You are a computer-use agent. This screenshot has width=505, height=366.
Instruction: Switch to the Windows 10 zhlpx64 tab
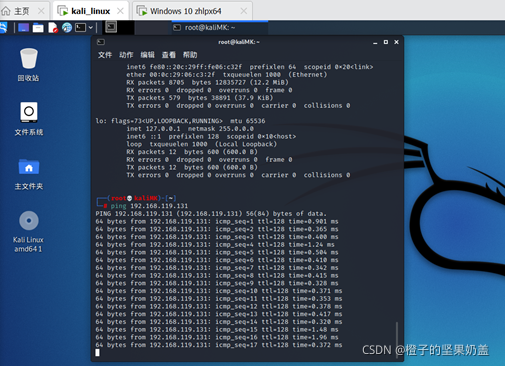point(185,11)
